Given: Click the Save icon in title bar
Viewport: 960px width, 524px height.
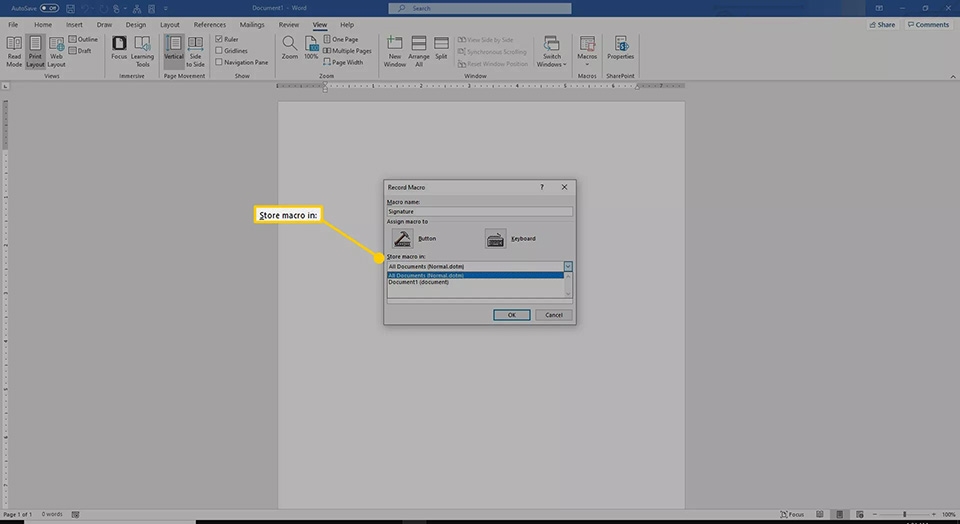Looking at the screenshot, I should 70,9.
